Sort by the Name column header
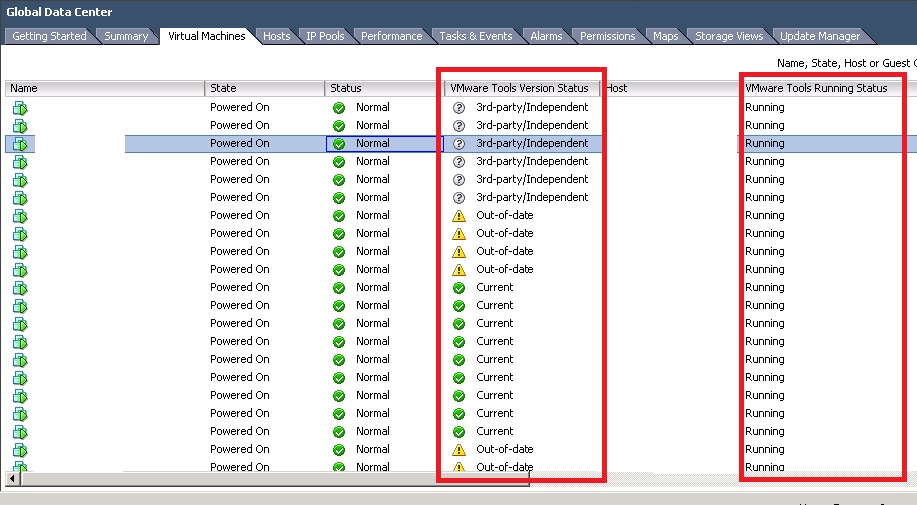The height and width of the screenshot is (505, 917). click(105, 88)
